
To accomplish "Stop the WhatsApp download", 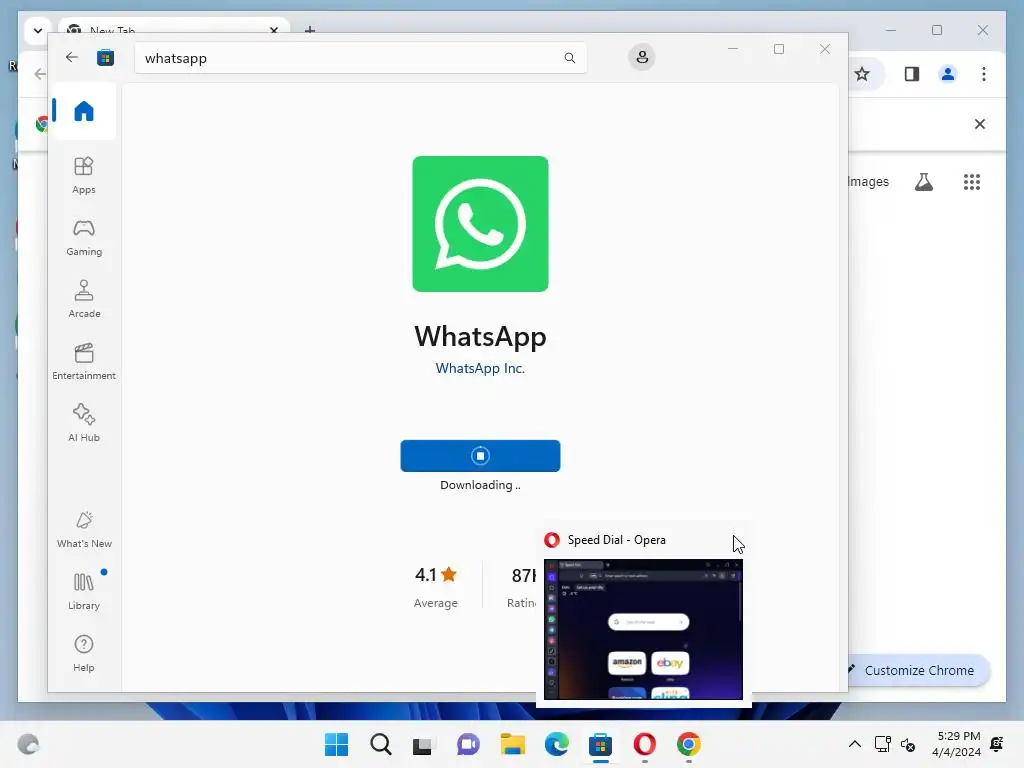I will click(480, 456).
